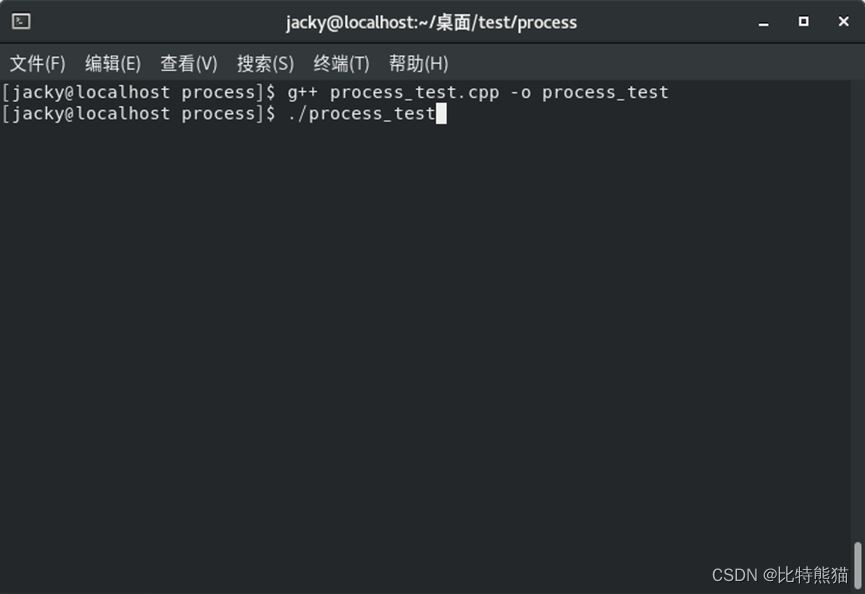
Task: Minimize the terminal window
Action: (763, 21)
